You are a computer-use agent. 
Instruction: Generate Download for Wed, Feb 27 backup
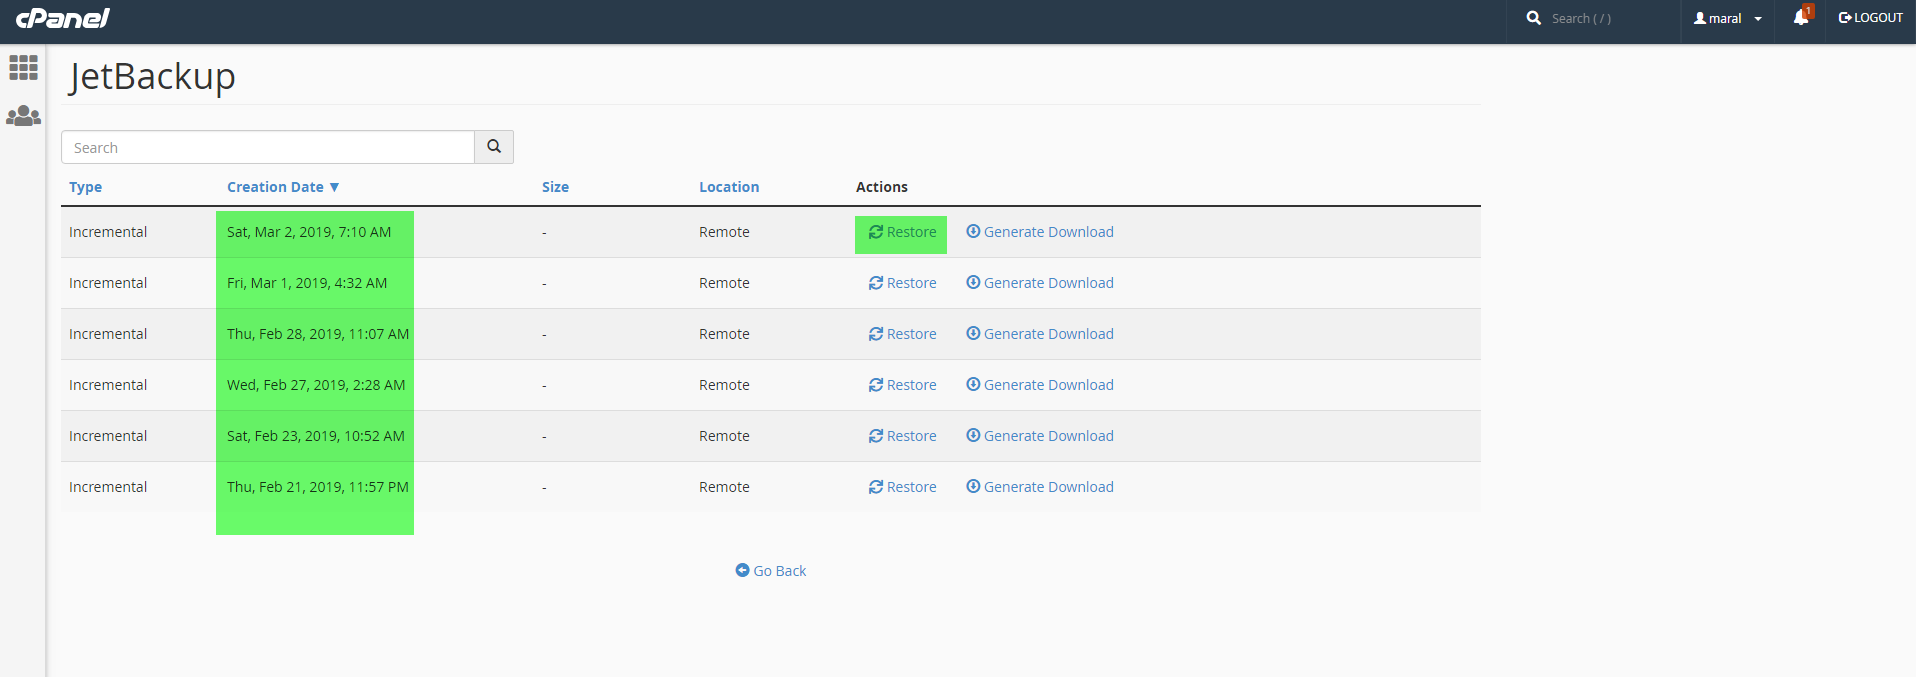tap(1040, 385)
